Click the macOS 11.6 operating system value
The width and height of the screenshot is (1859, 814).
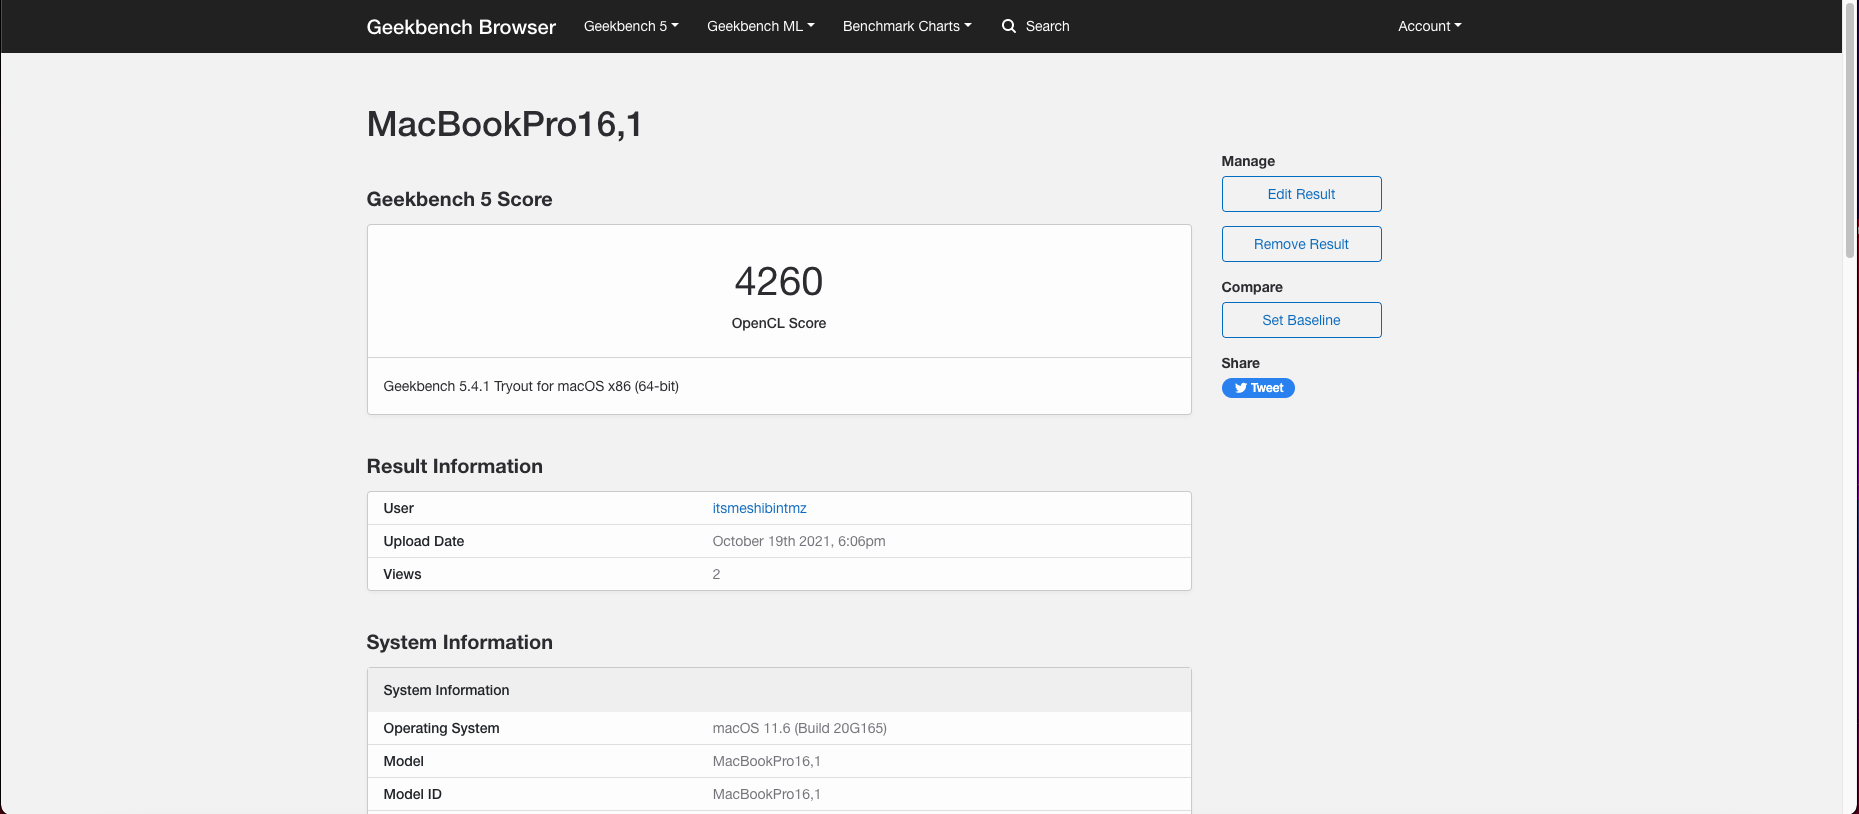click(799, 728)
